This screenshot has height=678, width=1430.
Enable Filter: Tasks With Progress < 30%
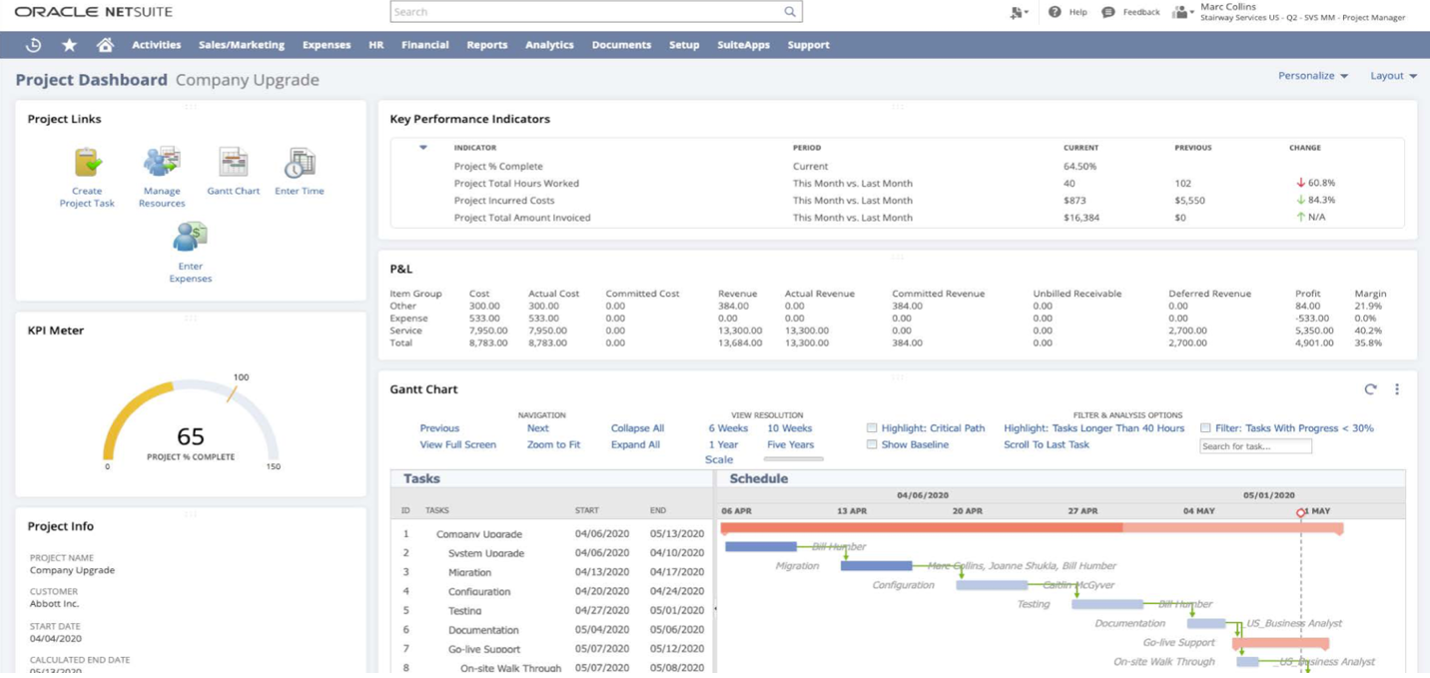click(1204, 427)
